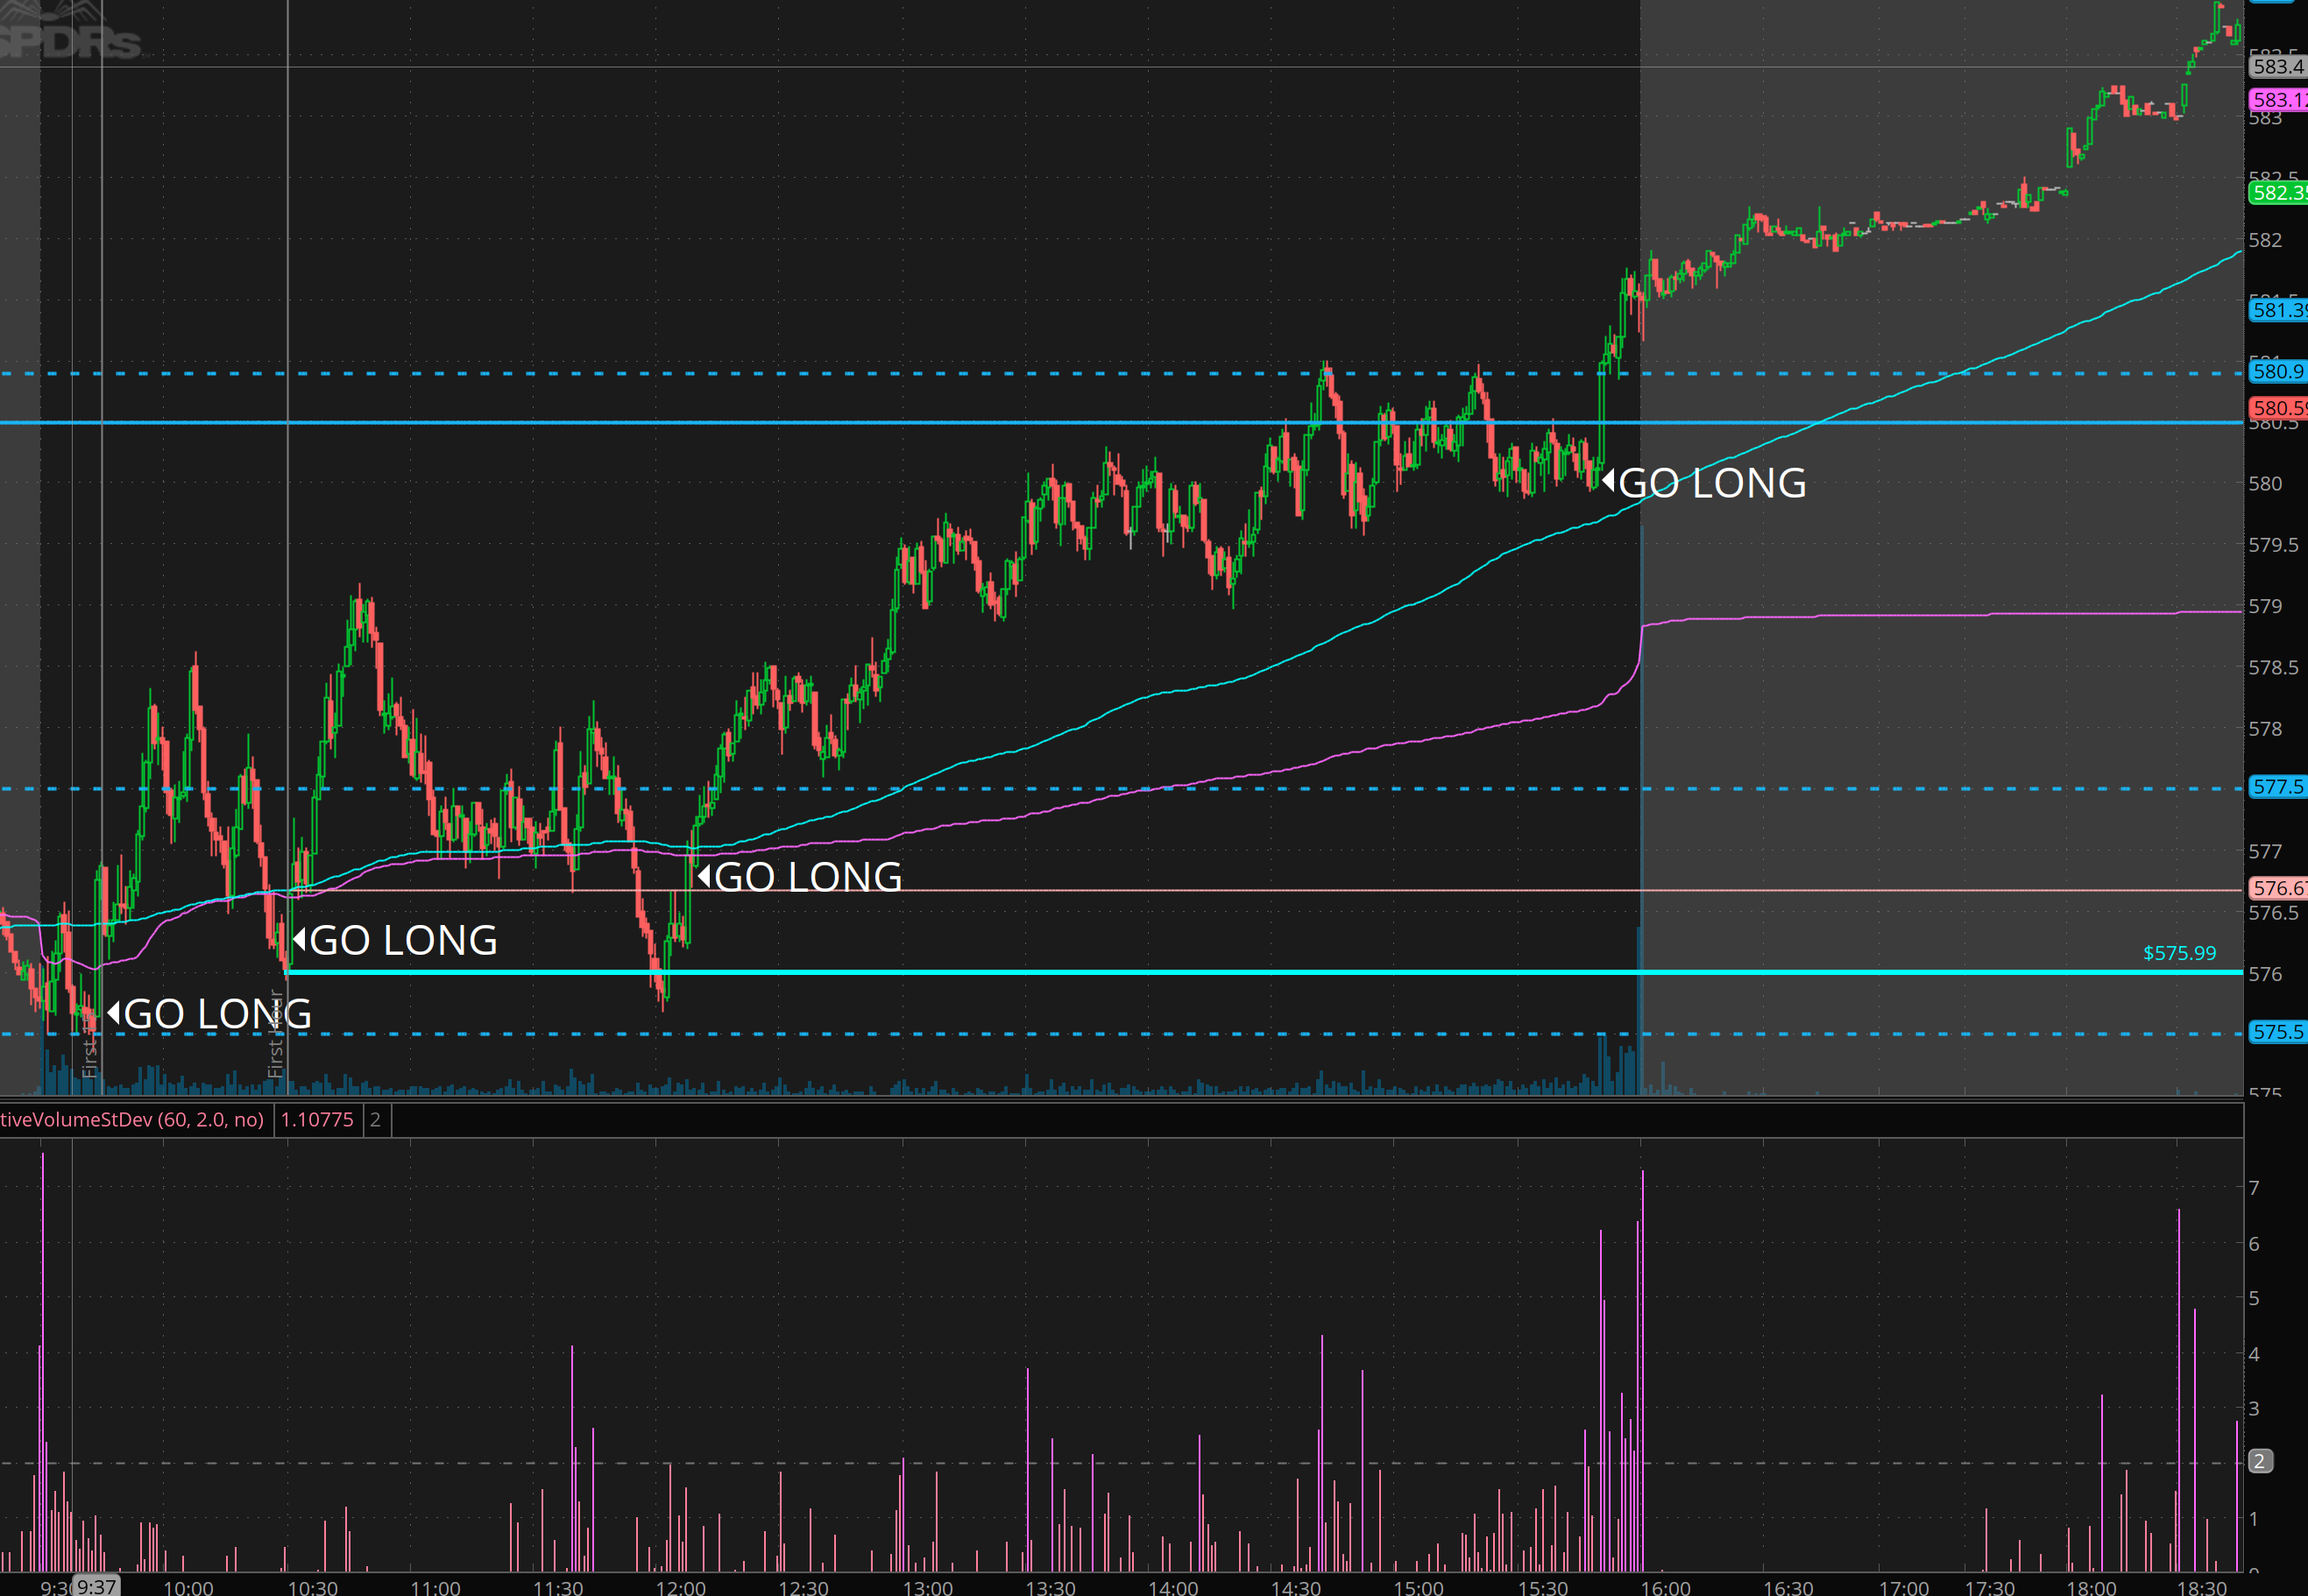Click the GO LONG signal arrow near 12:00

point(704,876)
